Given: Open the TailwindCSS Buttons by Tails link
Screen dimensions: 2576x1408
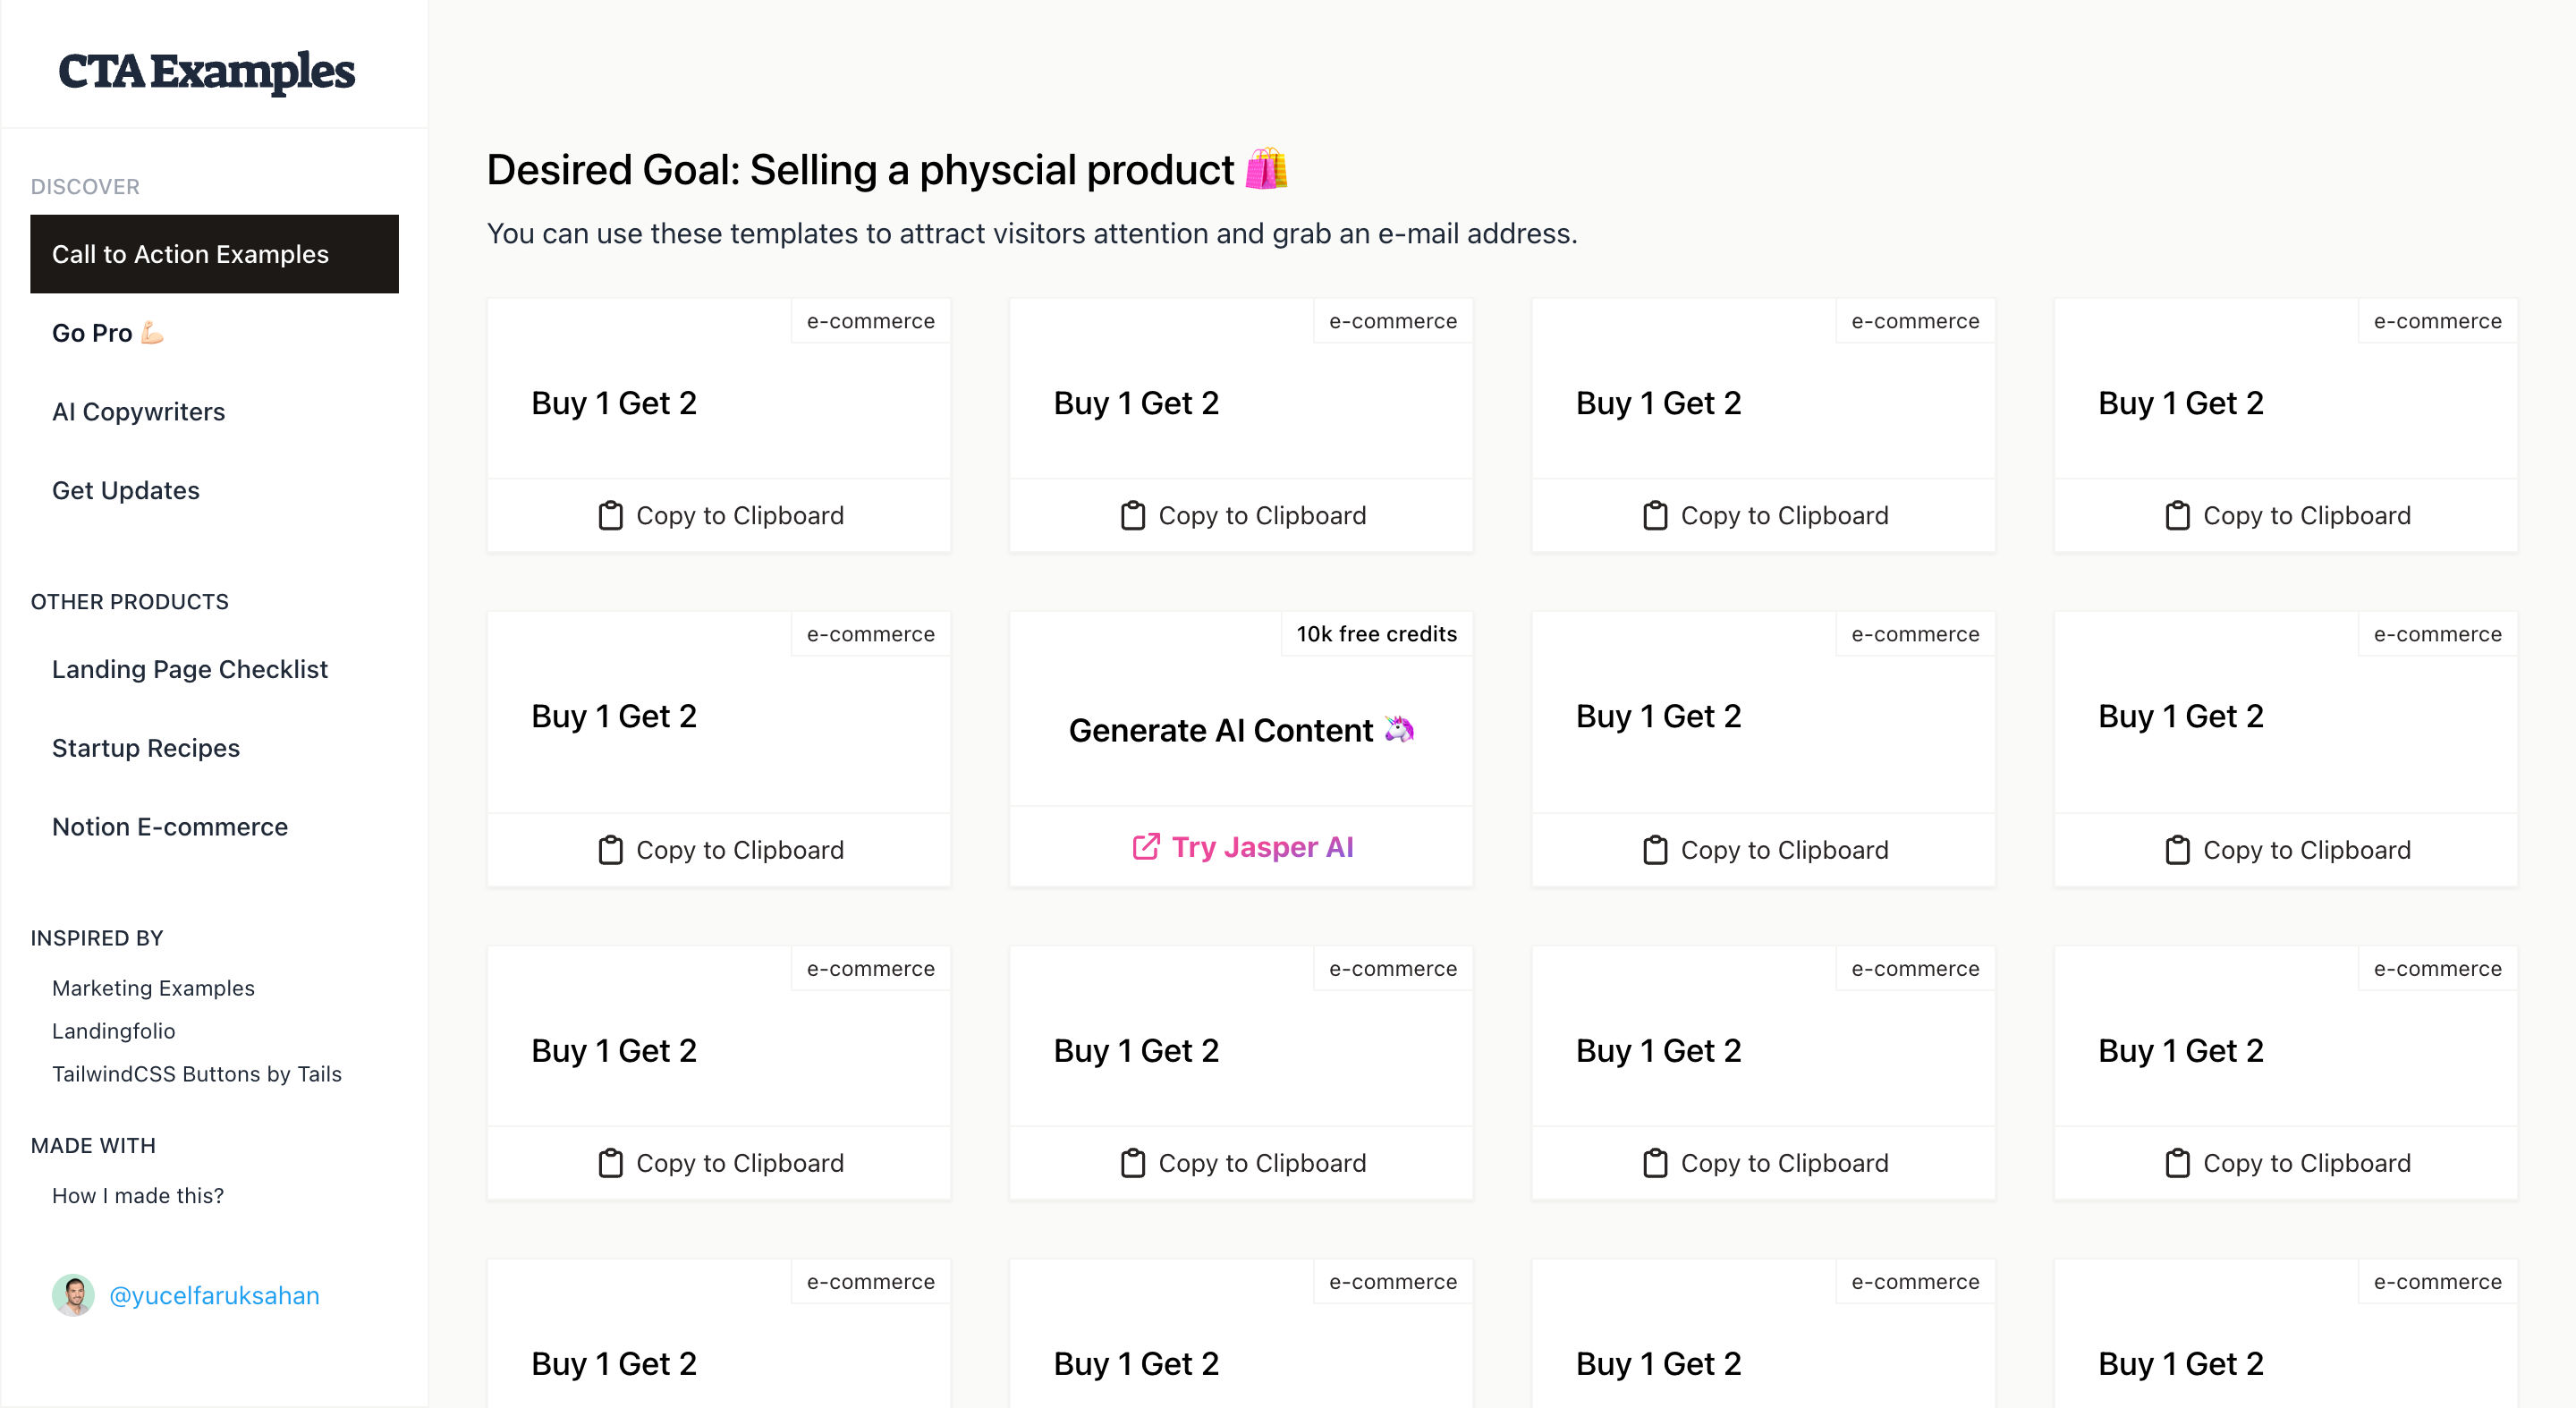Looking at the screenshot, I should click(197, 1074).
